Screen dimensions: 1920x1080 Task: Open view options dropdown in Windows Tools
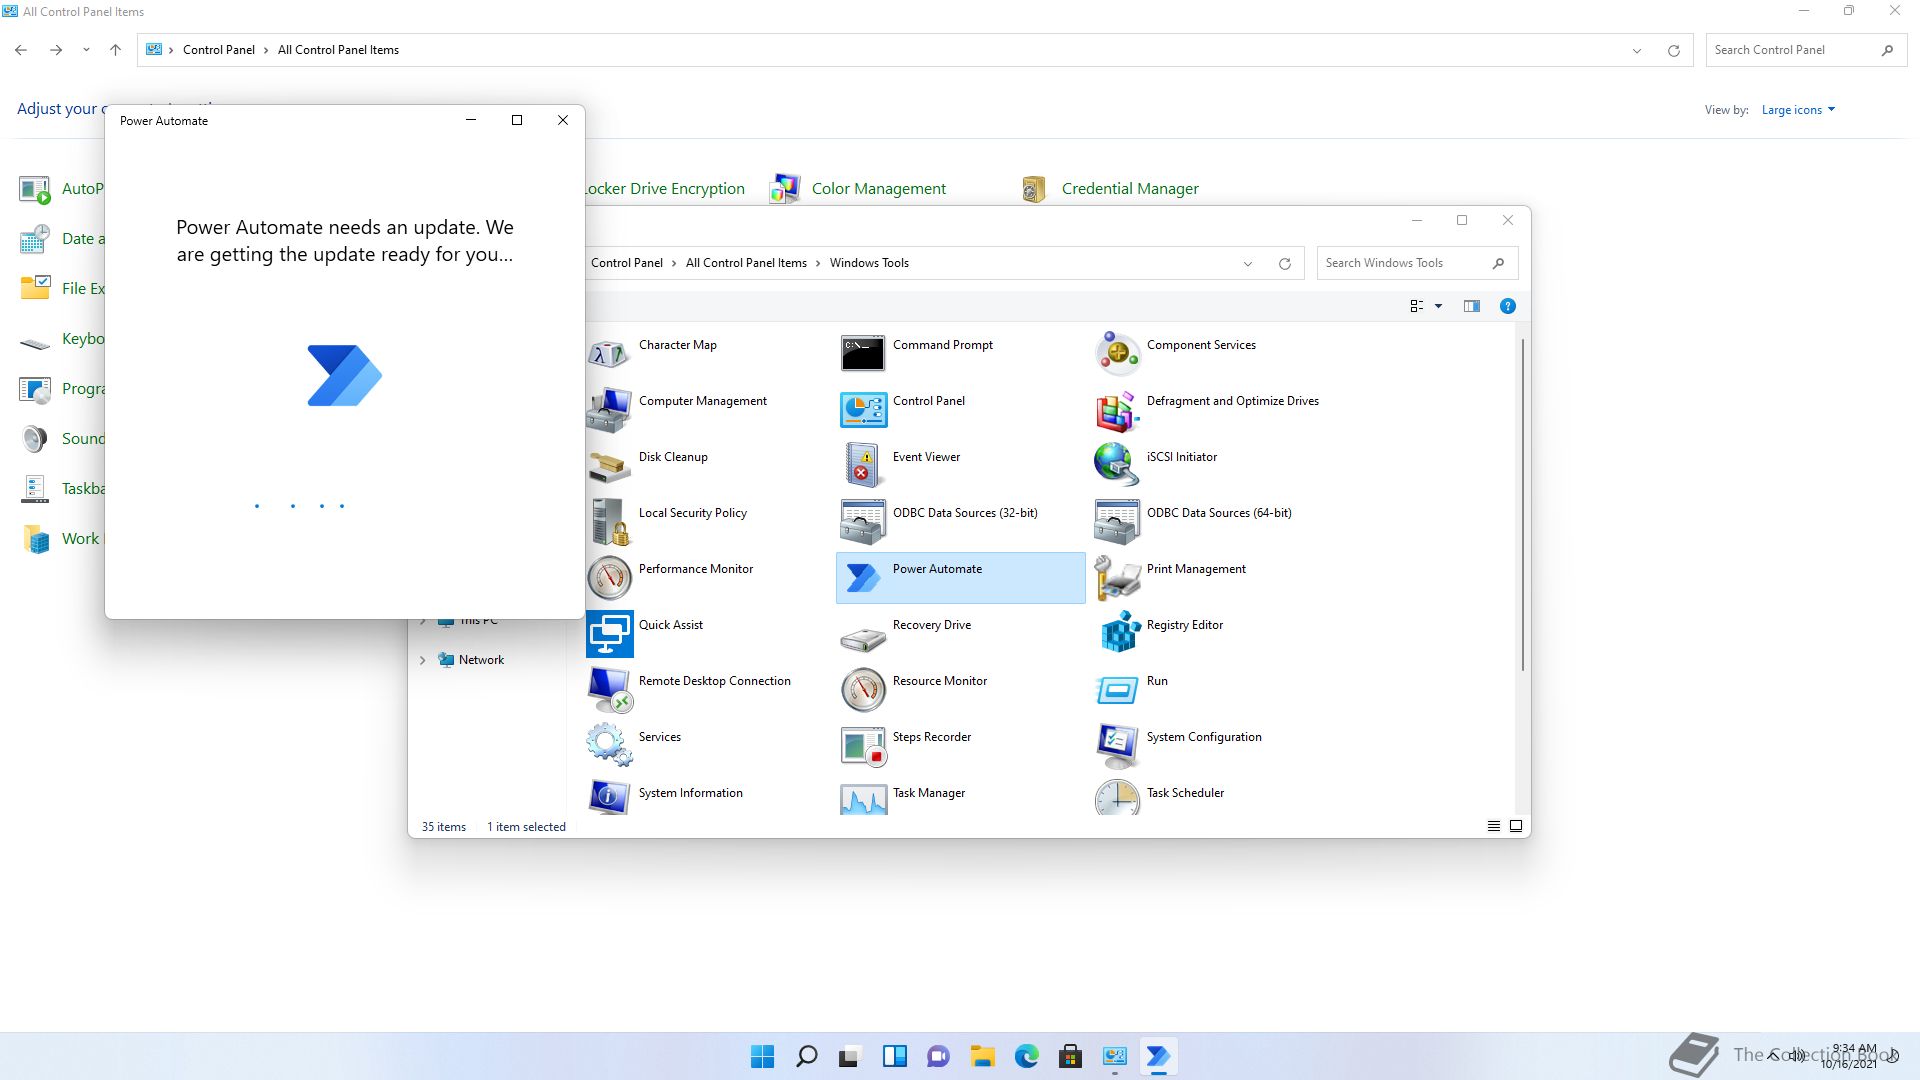(1438, 306)
